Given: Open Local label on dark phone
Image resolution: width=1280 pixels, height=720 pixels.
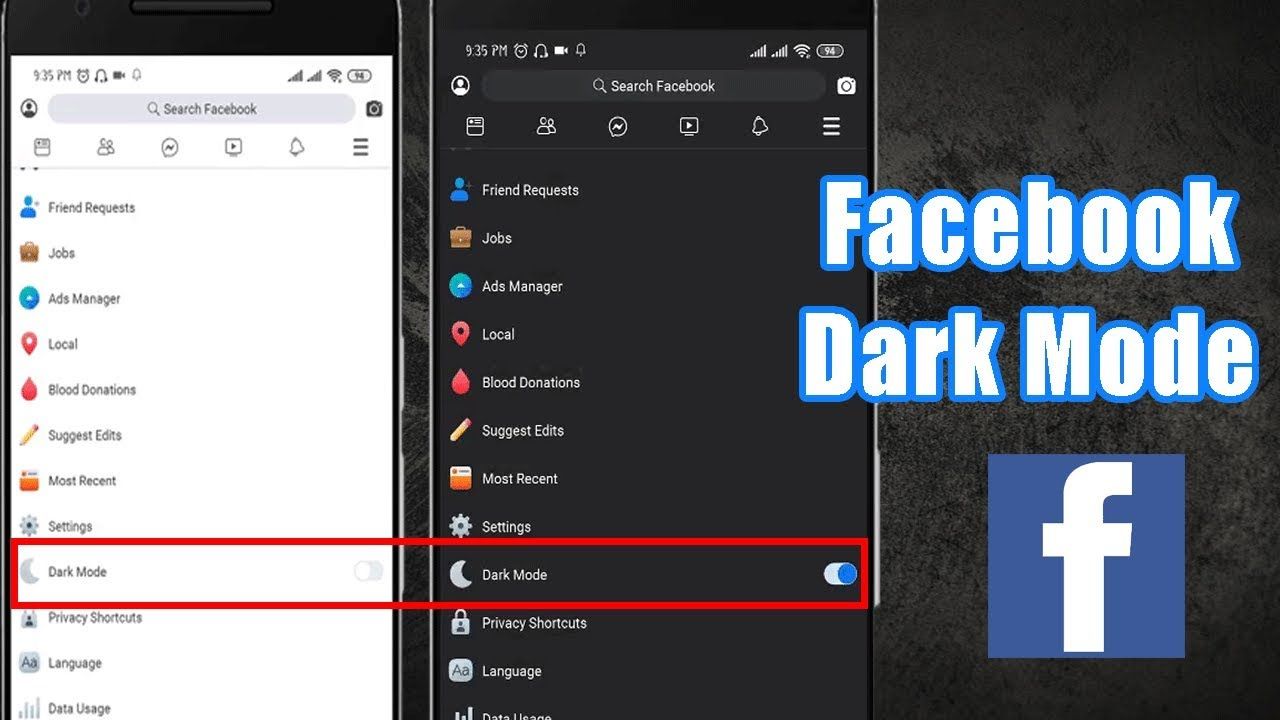Looking at the screenshot, I should coord(498,334).
